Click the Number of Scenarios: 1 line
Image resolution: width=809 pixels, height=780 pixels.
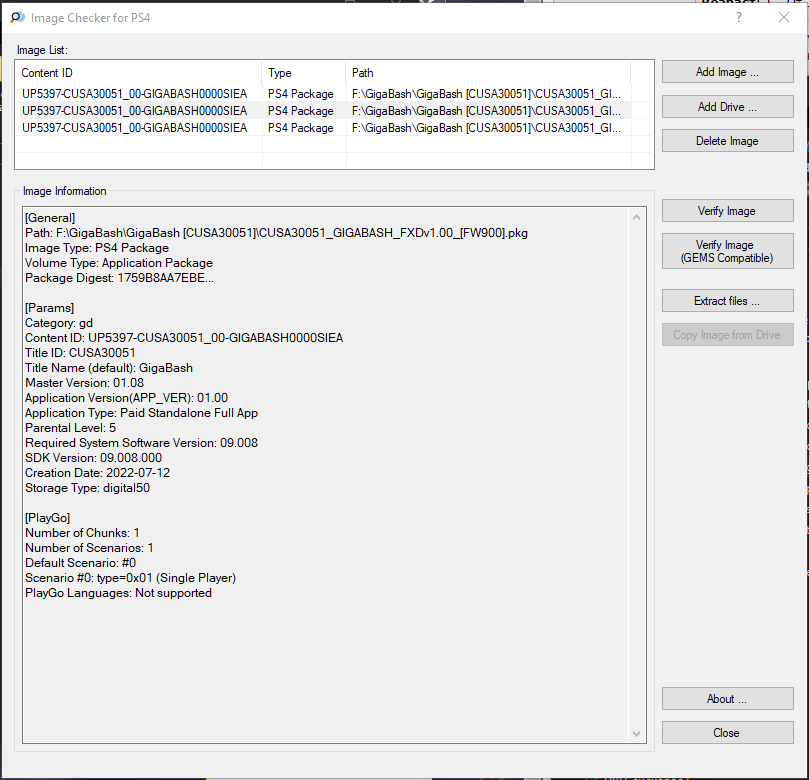(x=89, y=547)
